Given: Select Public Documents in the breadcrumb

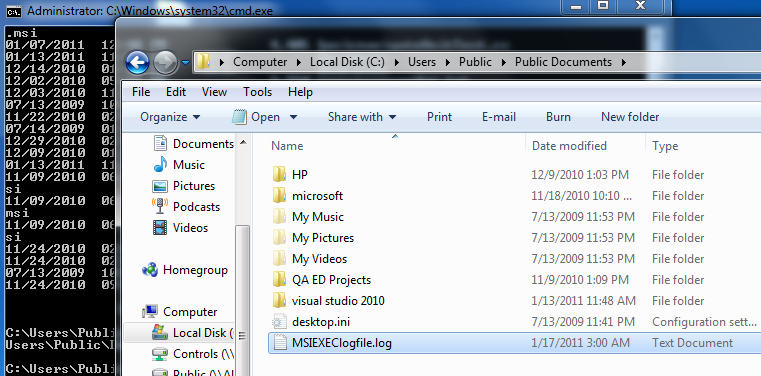Looking at the screenshot, I should pos(563,62).
